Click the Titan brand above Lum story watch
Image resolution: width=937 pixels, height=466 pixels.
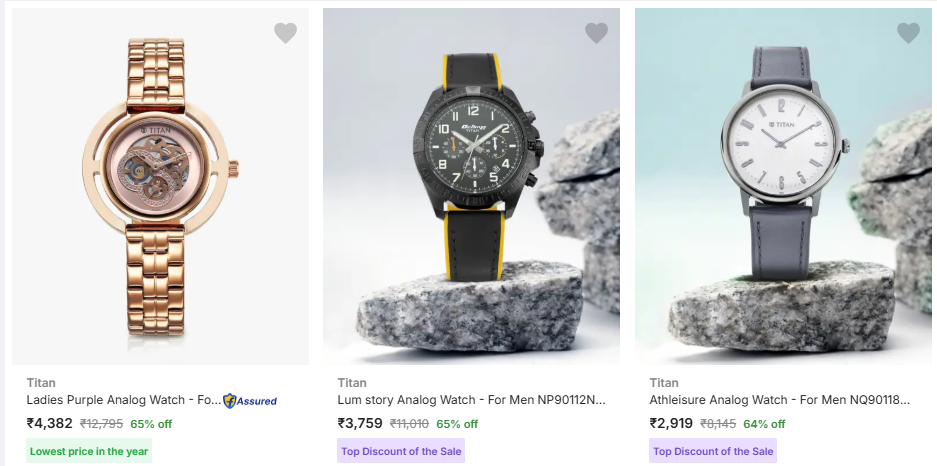click(x=352, y=382)
